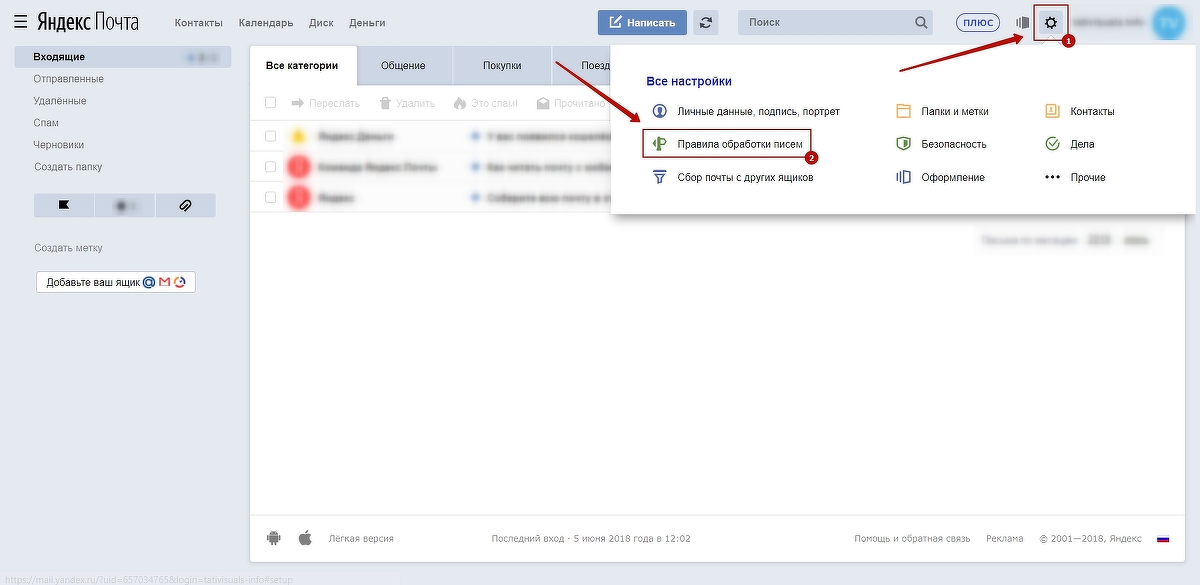Open the Apple app icon in footer

point(305,538)
